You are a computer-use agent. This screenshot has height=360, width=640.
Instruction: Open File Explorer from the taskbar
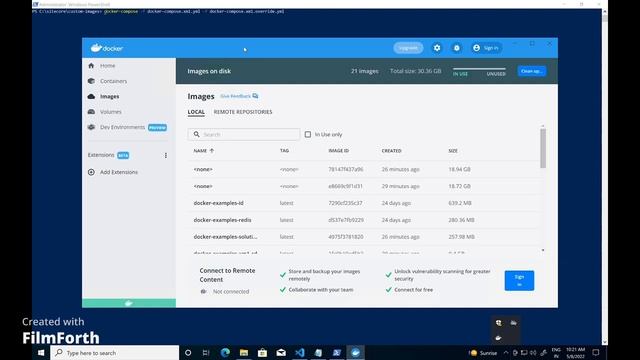(x=244, y=353)
